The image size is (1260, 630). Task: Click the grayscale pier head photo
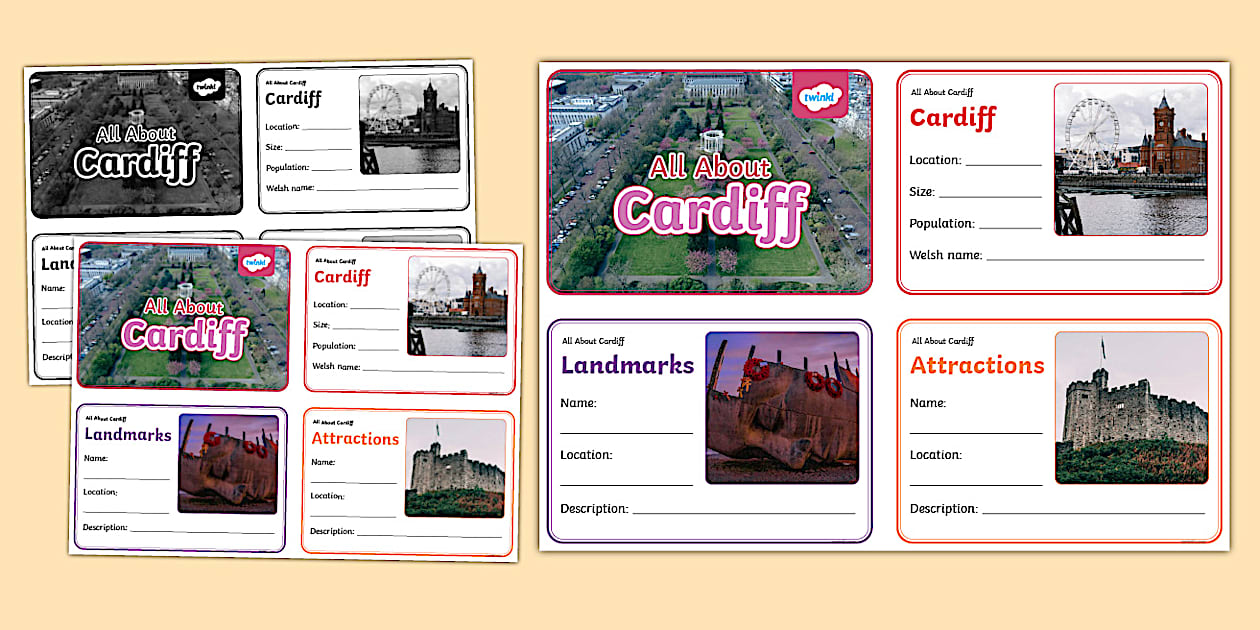(x=408, y=127)
